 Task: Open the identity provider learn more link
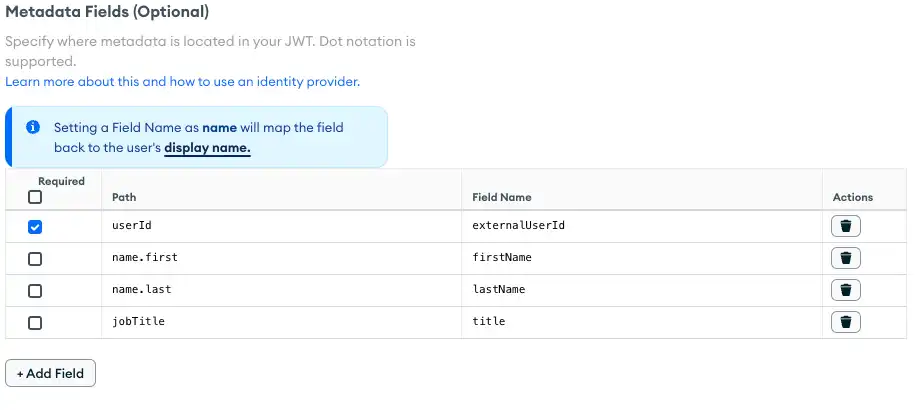pos(182,81)
